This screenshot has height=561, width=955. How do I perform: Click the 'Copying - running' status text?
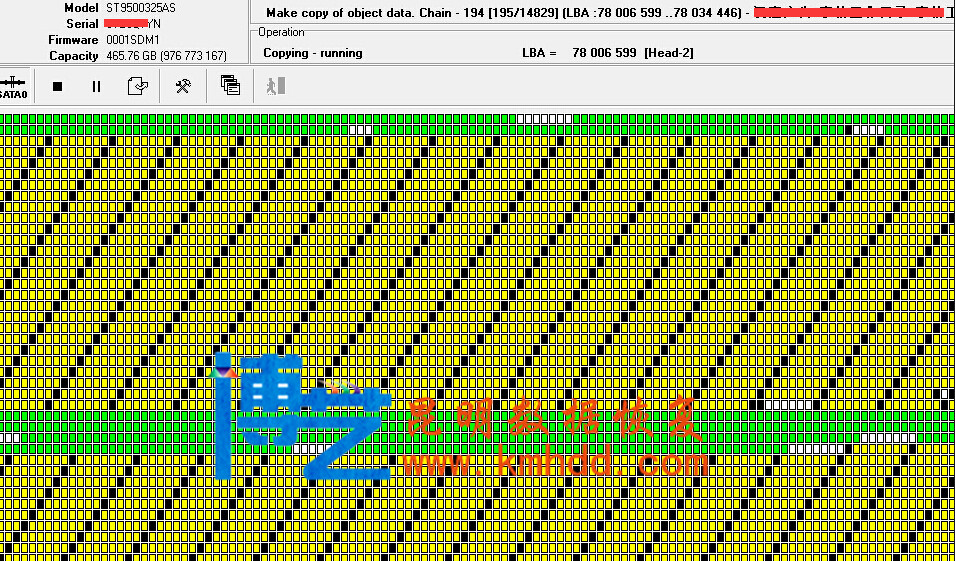click(313, 53)
